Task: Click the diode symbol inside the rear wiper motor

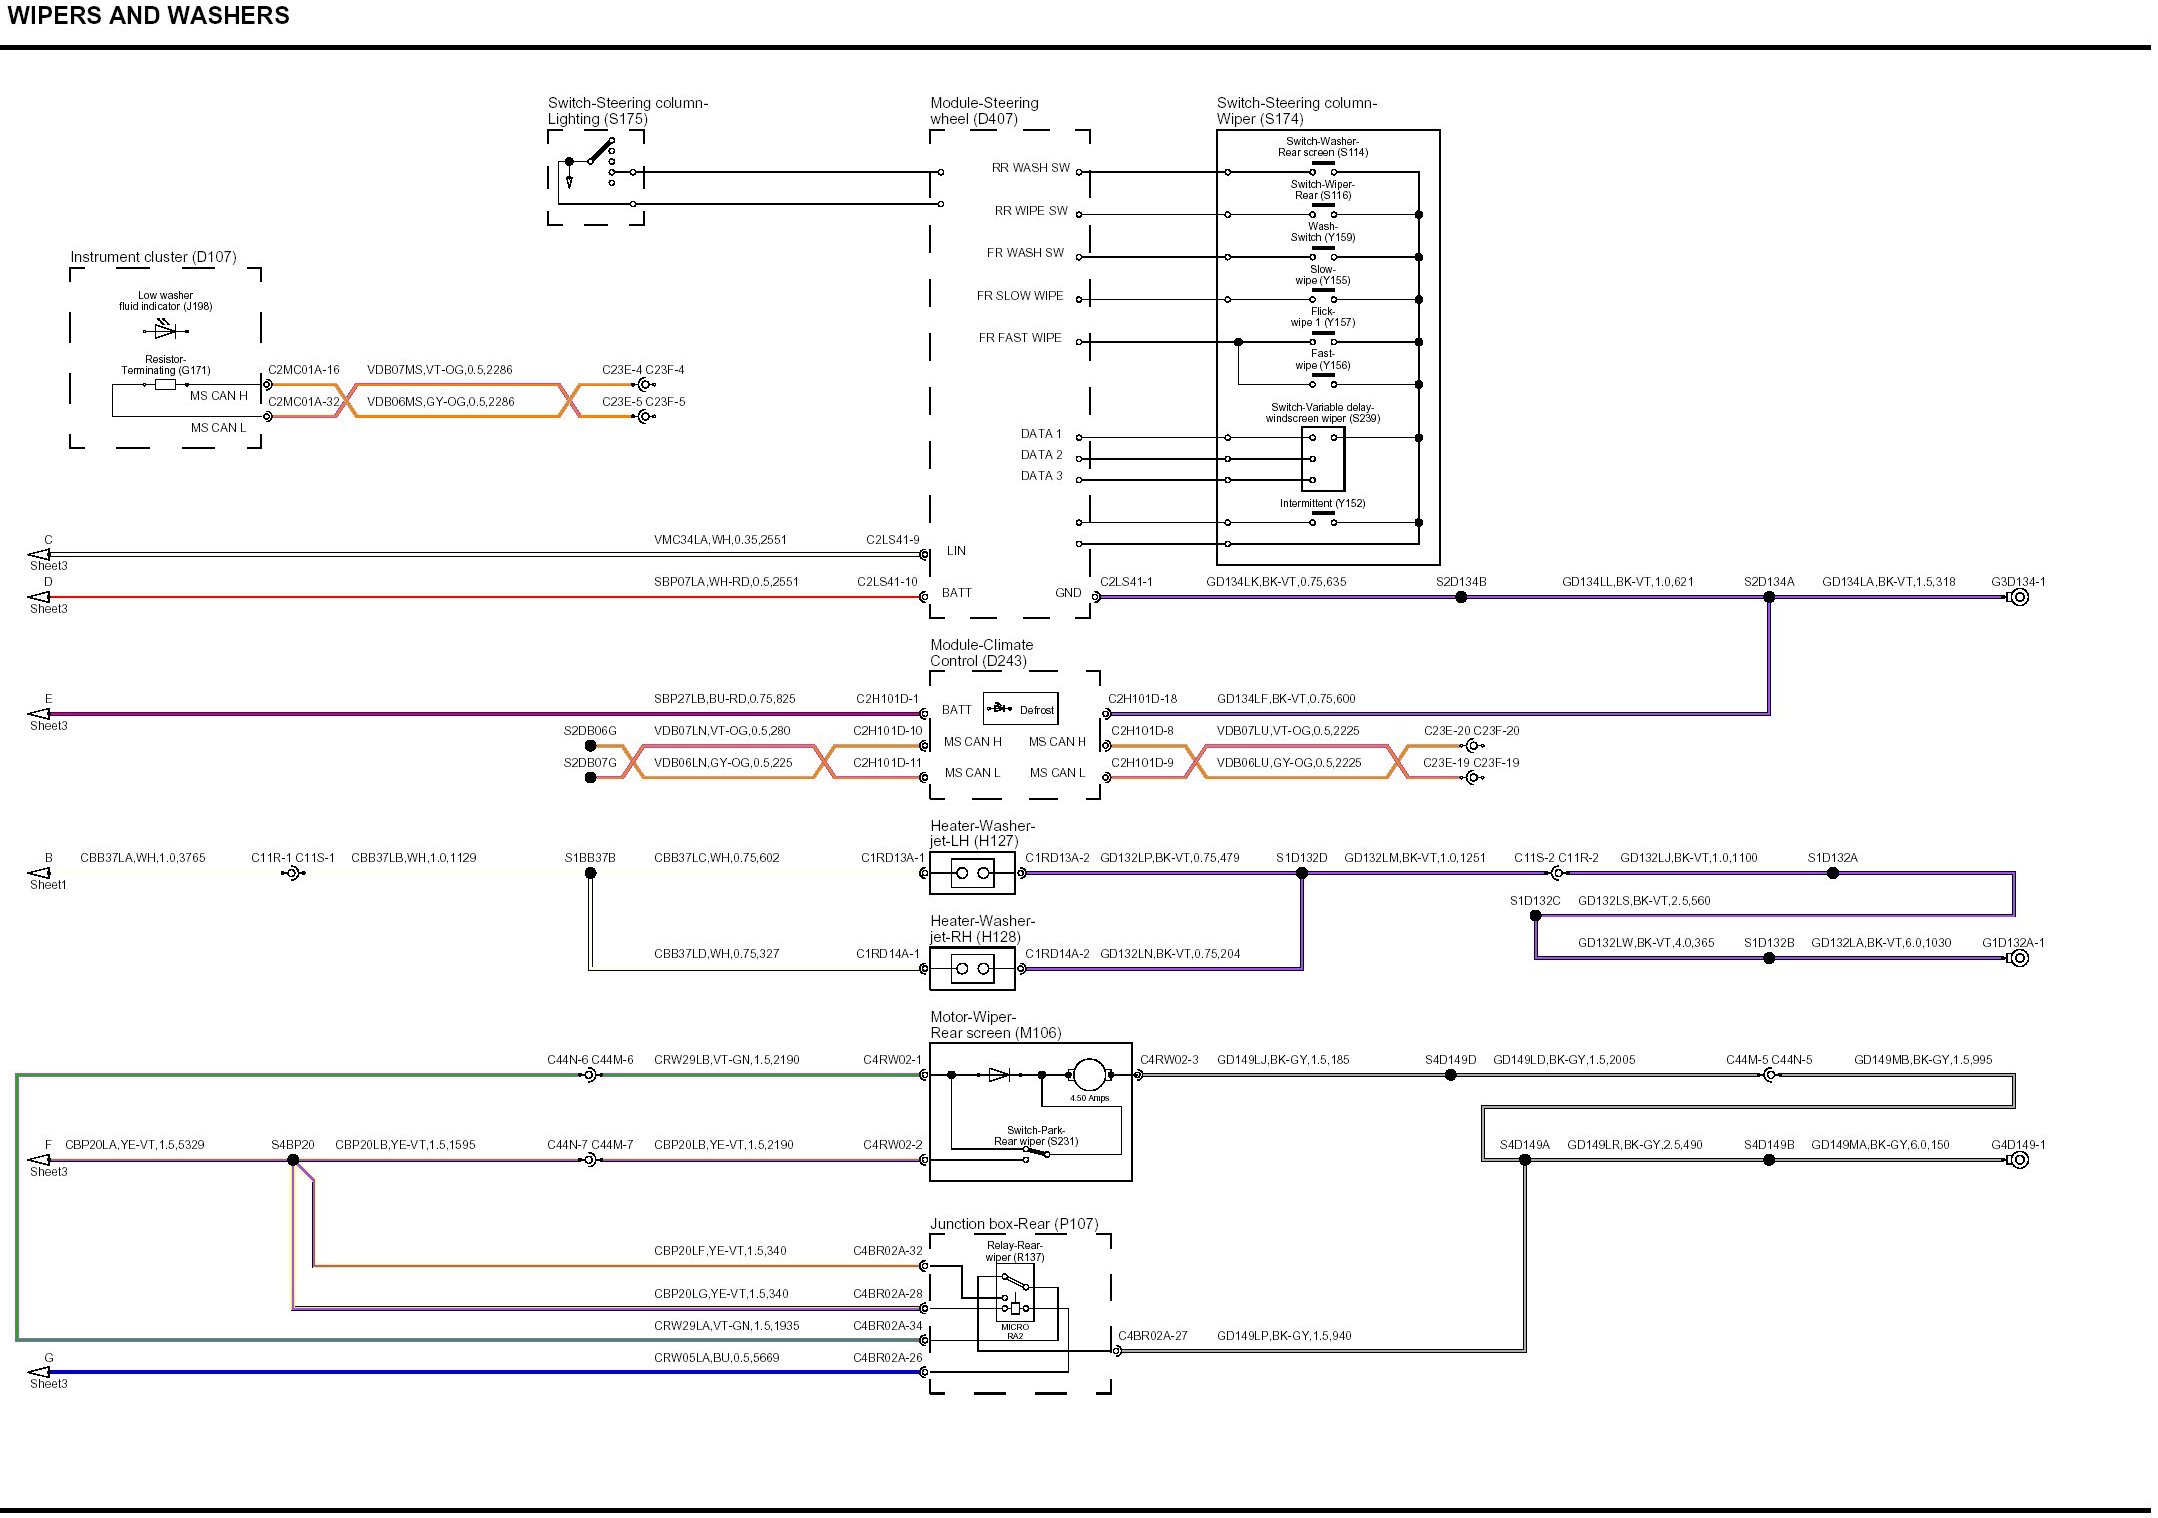Action: (x=998, y=1075)
